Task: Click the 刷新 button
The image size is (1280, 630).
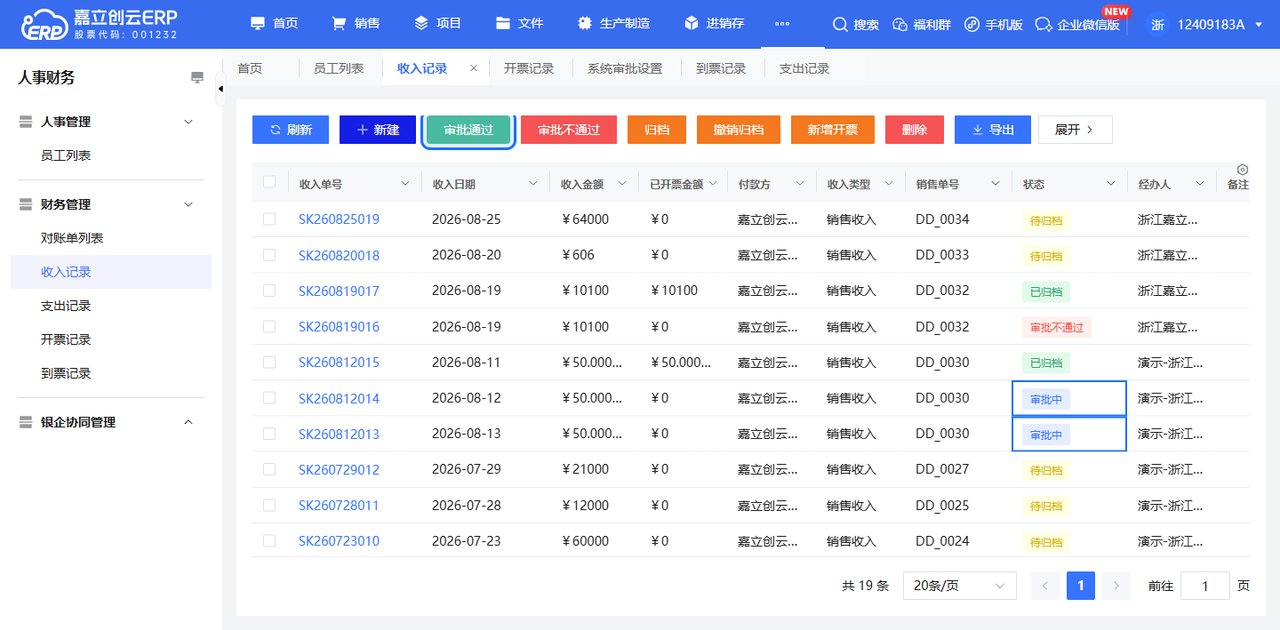Action: (x=290, y=130)
